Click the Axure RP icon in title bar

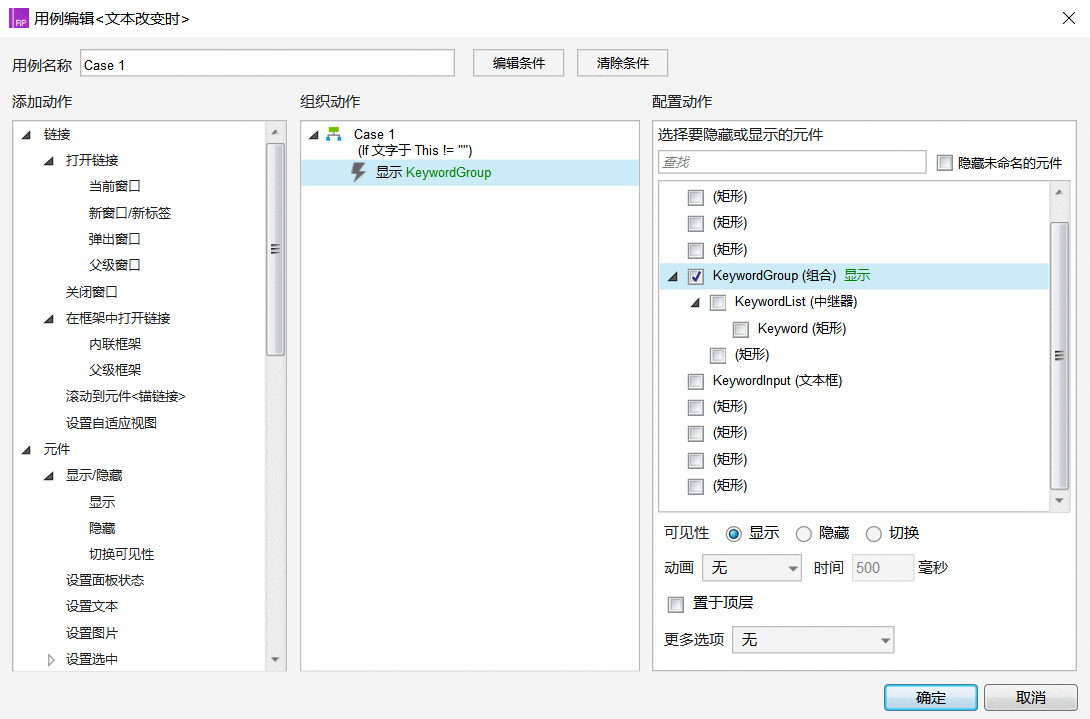(x=19, y=18)
